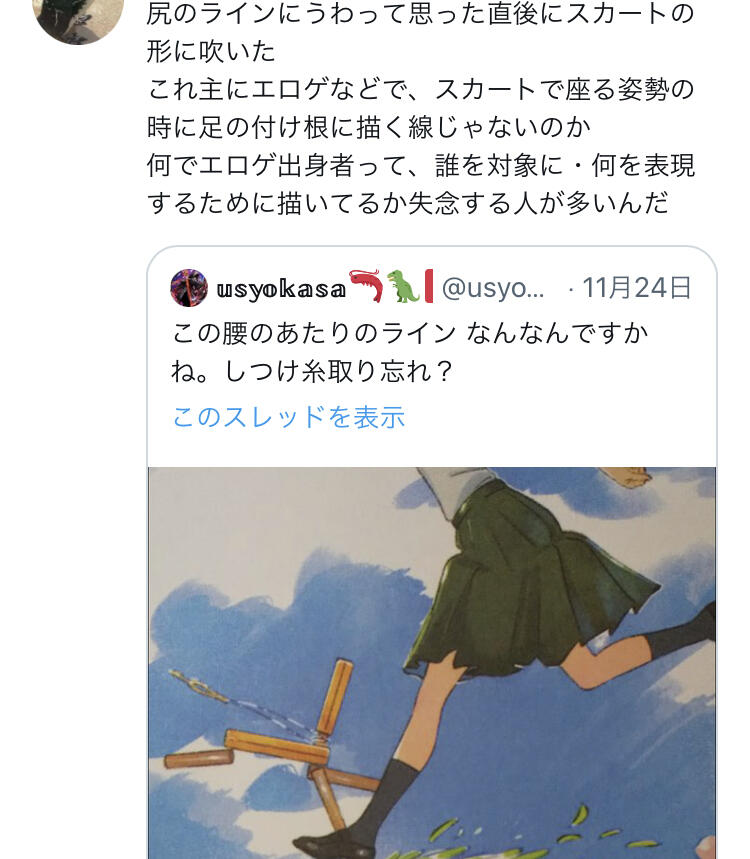Image resolution: width=750 pixels, height=859 pixels.
Task: Click the paragraph starting これ主にエロゲなどで
Action: pyautogui.click(x=421, y=108)
